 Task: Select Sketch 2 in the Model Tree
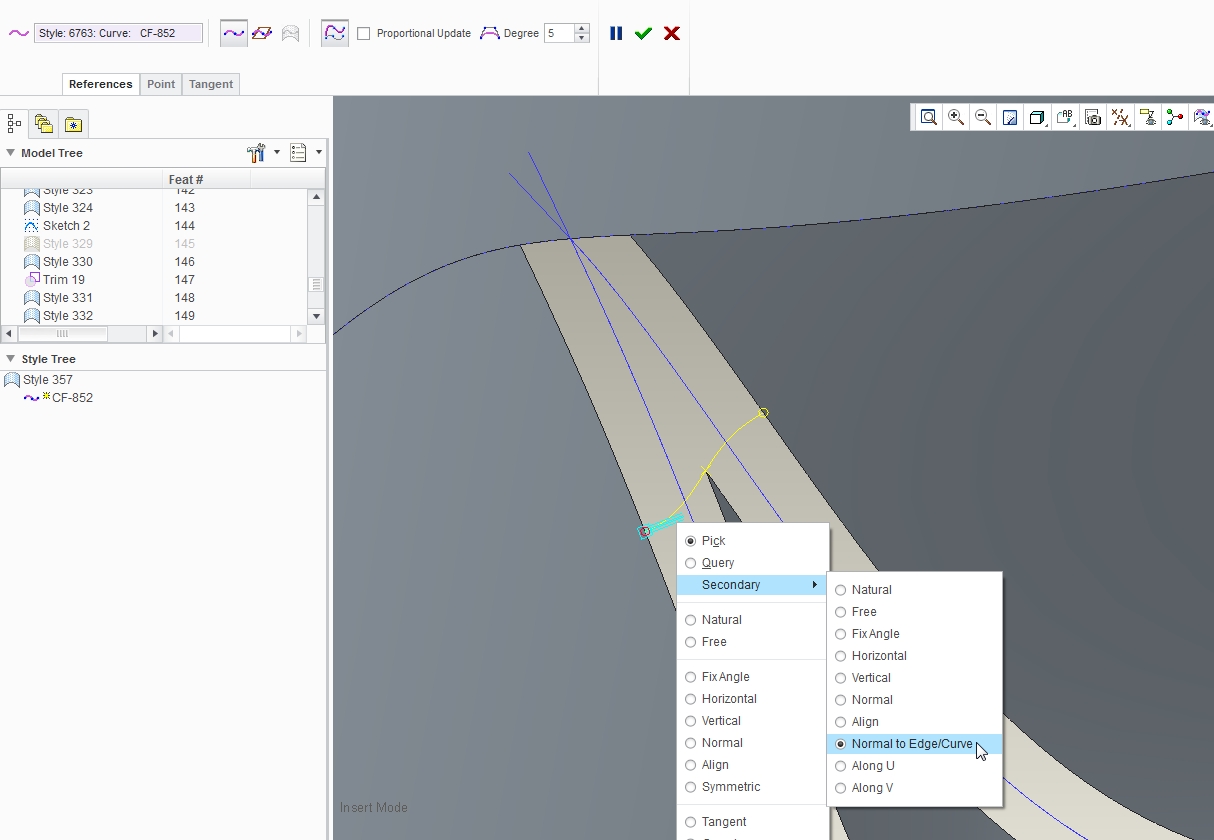click(x=66, y=226)
